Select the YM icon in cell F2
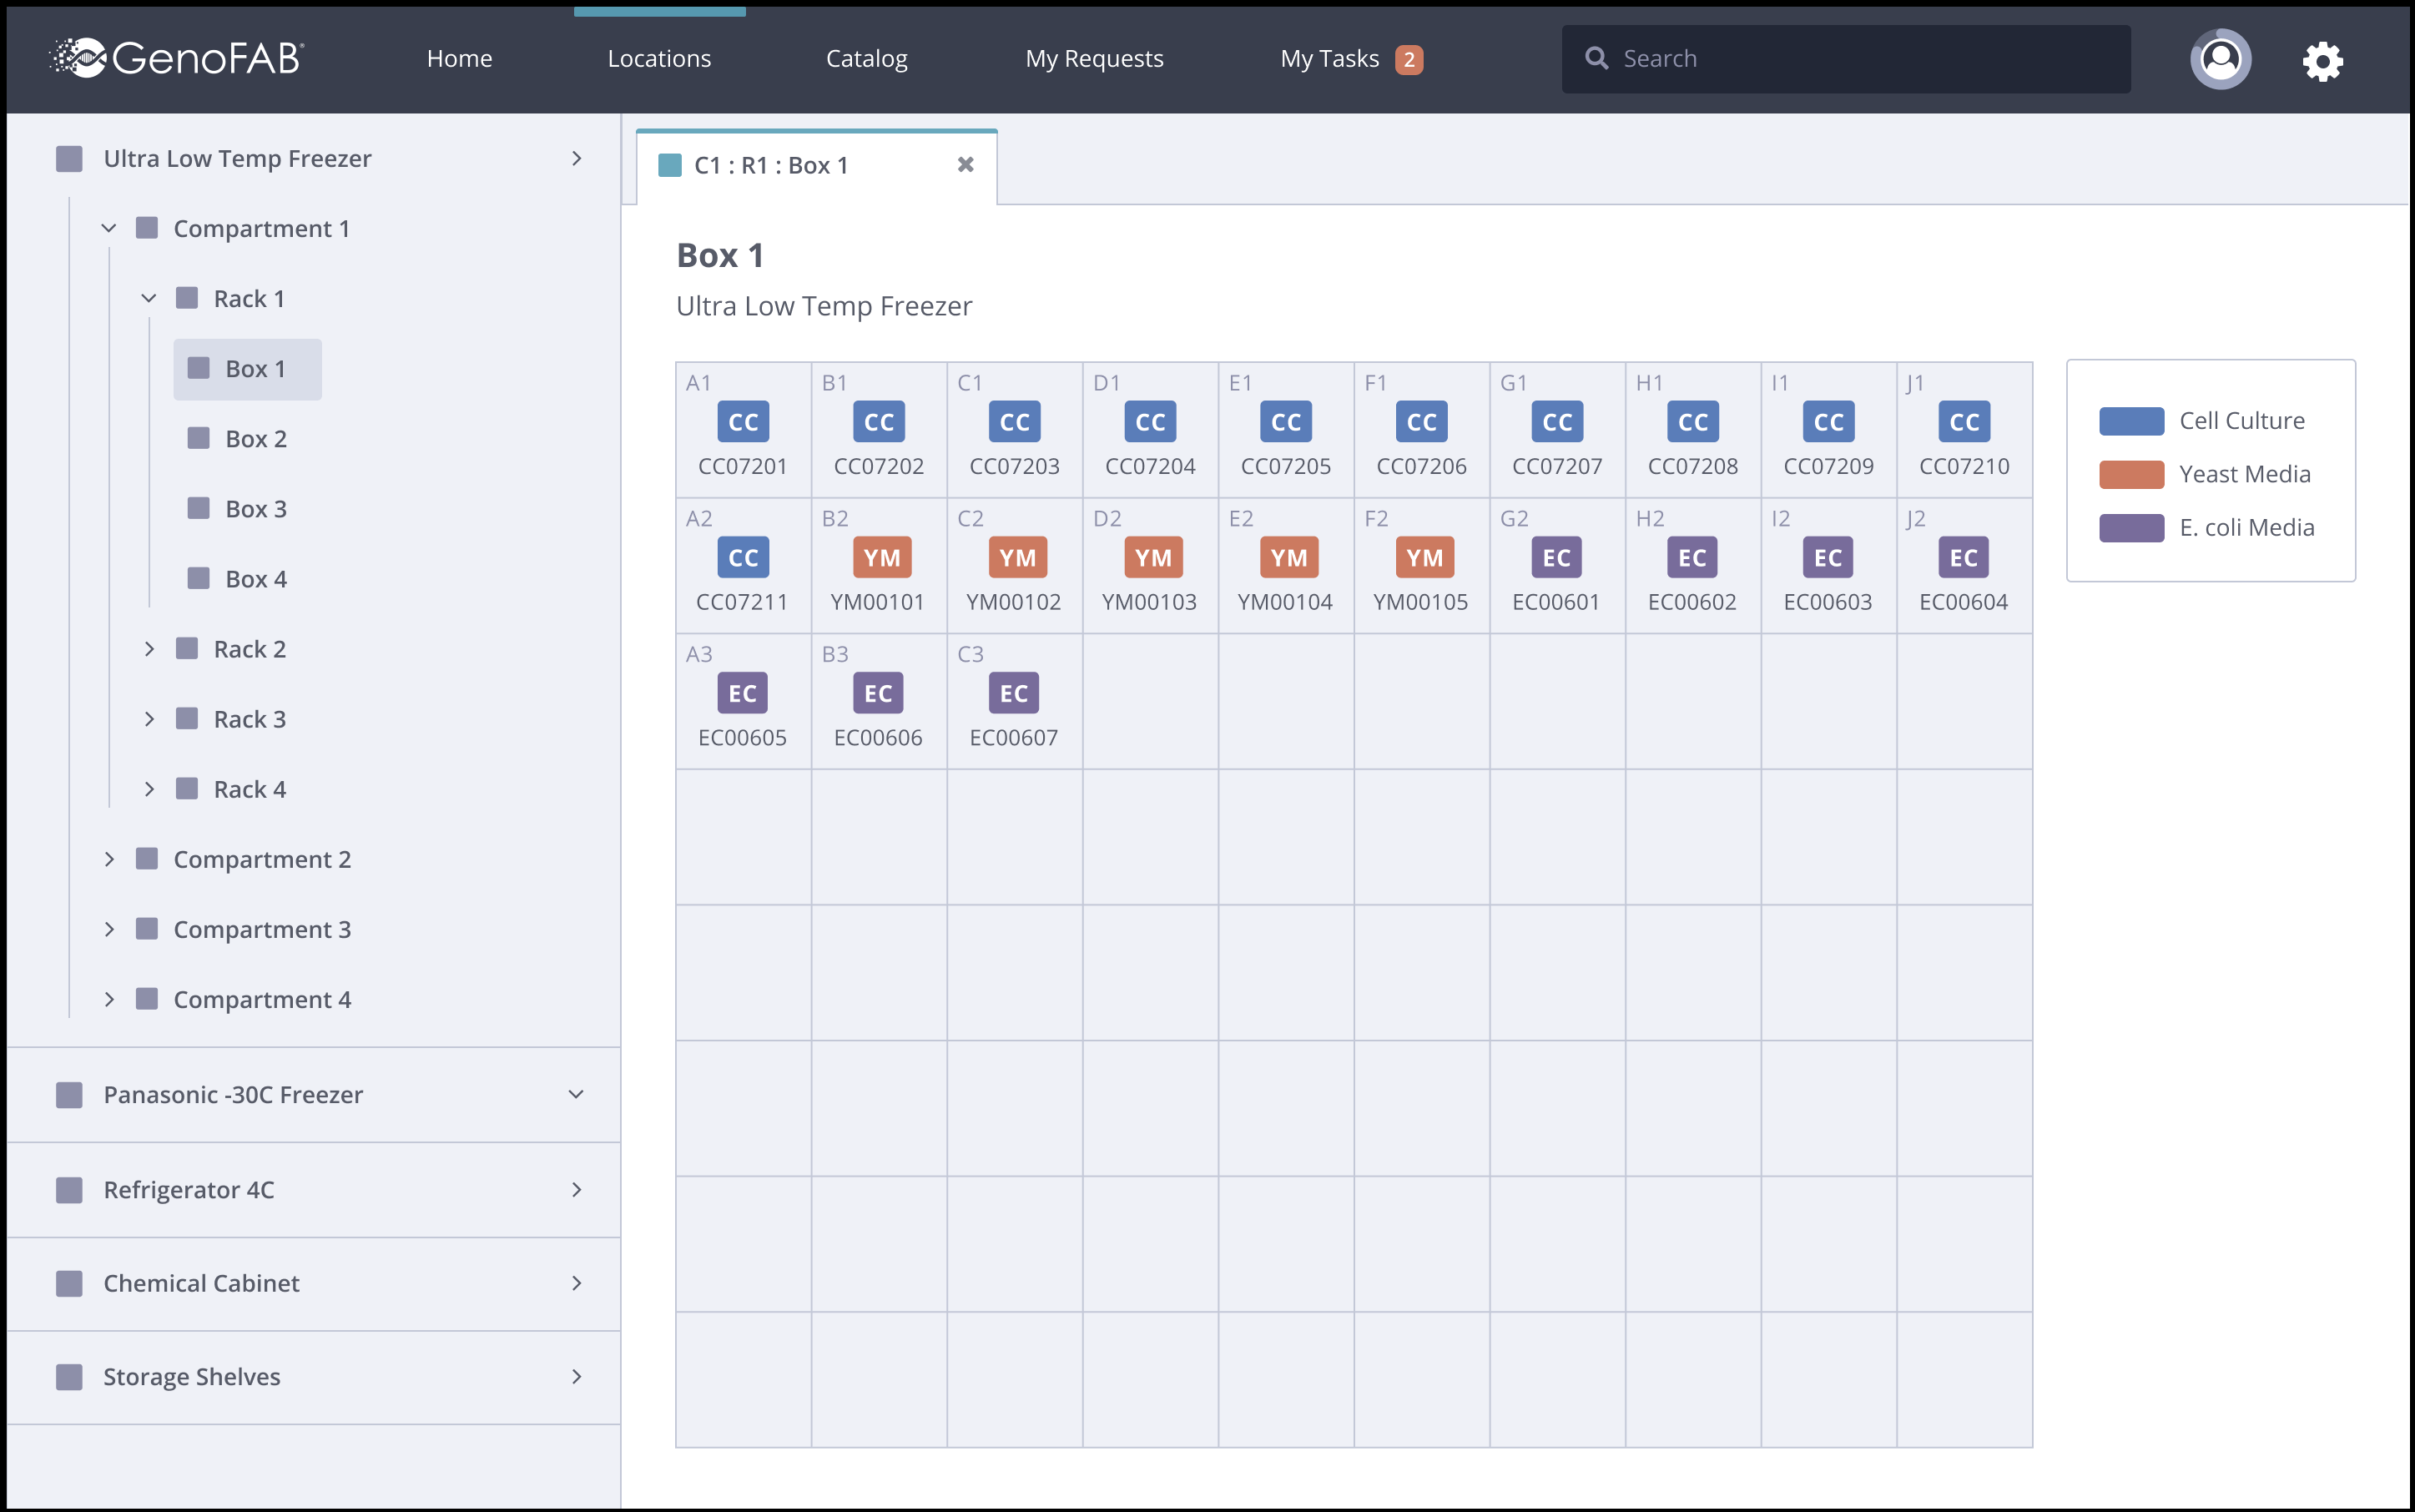Viewport: 2415px width, 1512px height. (1425, 558)
